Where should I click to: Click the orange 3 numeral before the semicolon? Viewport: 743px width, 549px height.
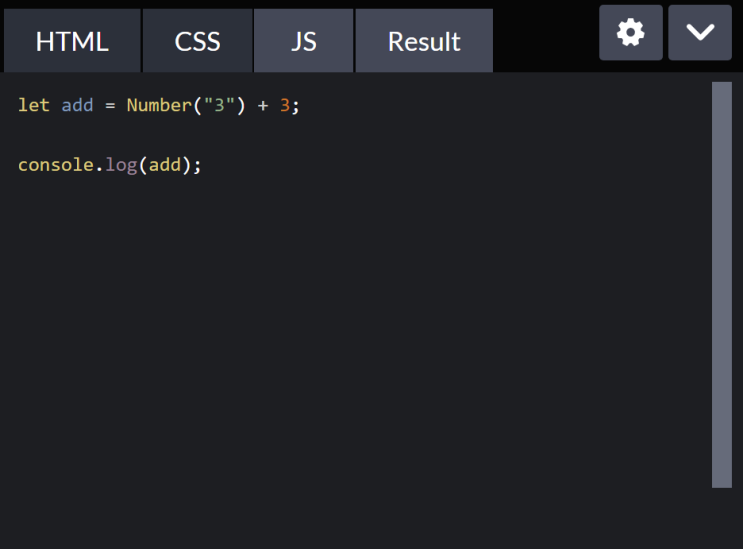tap(285, 105)
